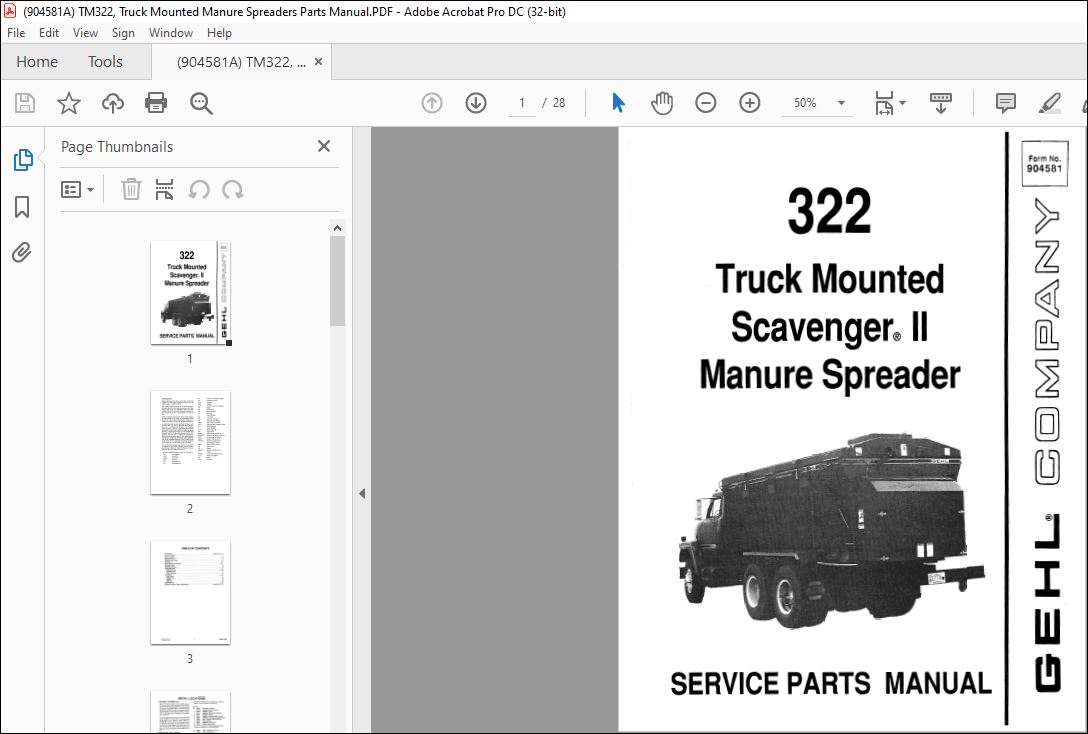Image resolution: width=1088 pixels, height=734 pixels.
Task: Select the highlight pen tool
Action: (1050, 103)
